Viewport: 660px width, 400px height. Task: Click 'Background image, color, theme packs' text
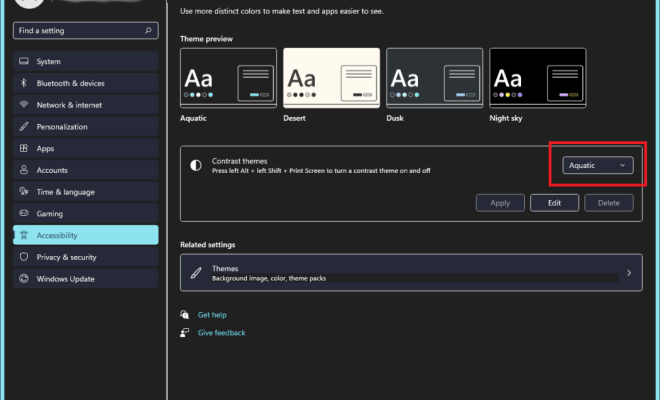269,278
